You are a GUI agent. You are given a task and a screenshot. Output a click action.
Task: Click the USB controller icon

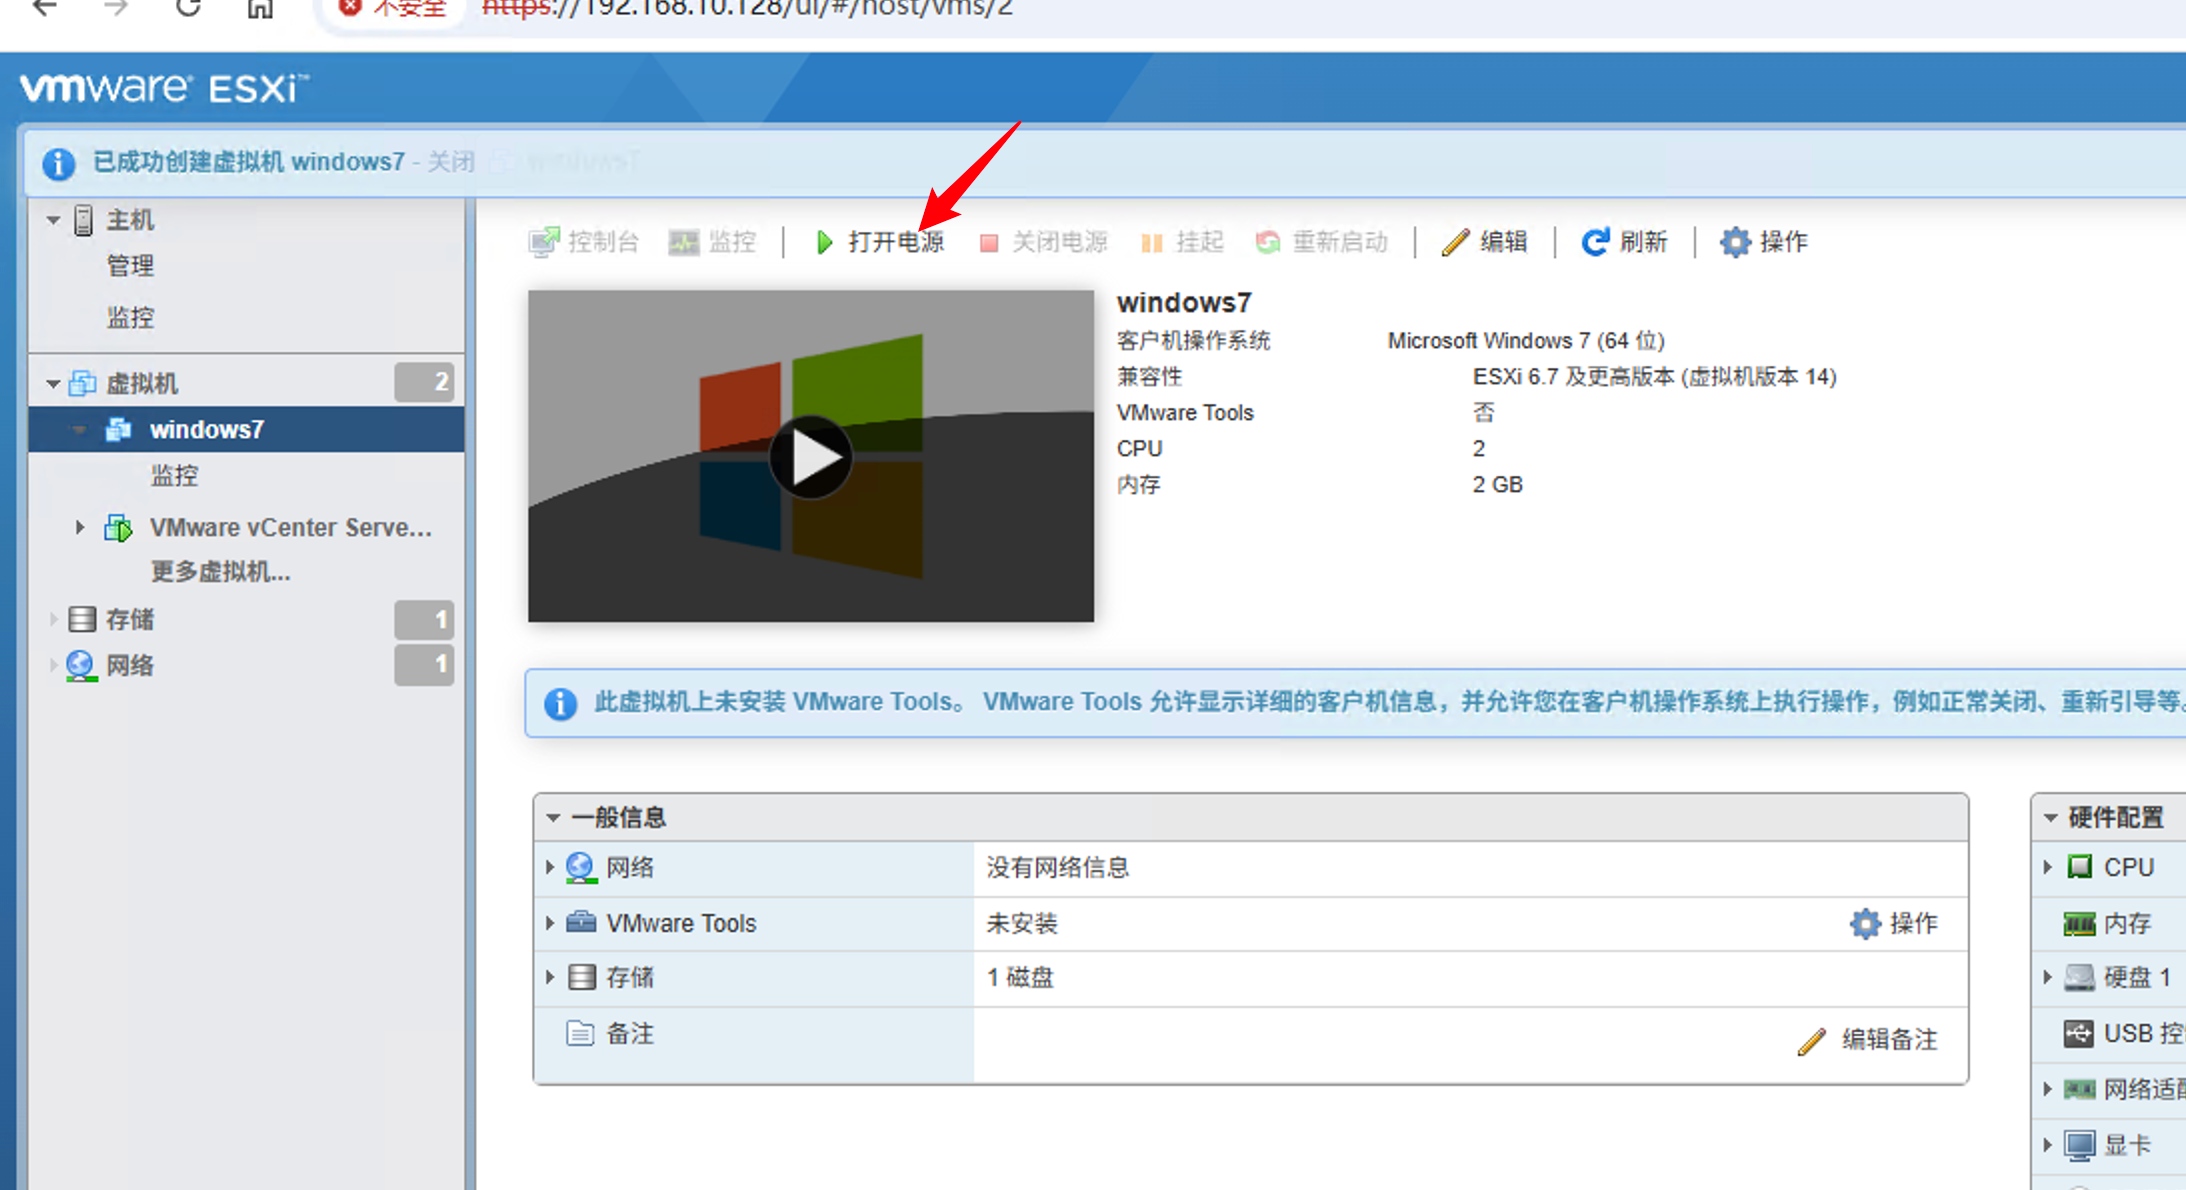click(x=2079, y=1033)
